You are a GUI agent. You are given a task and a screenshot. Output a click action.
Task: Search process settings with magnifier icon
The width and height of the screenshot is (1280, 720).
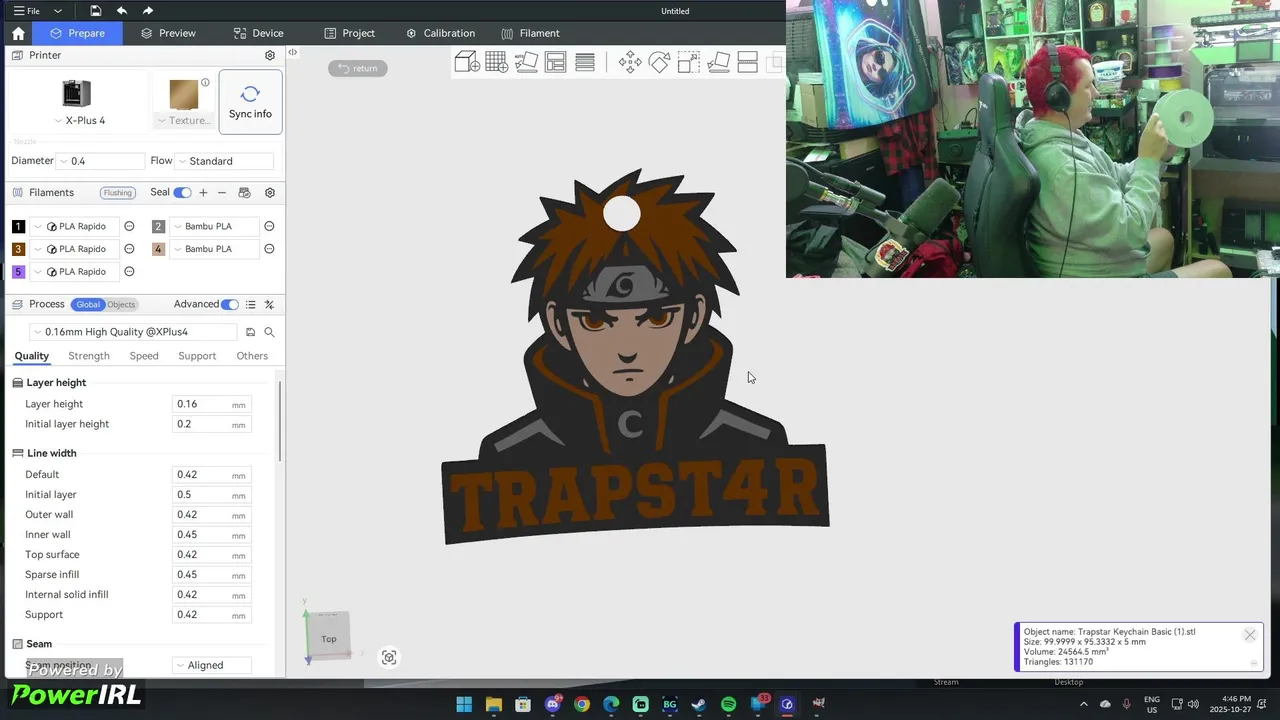tap(269, 332)
